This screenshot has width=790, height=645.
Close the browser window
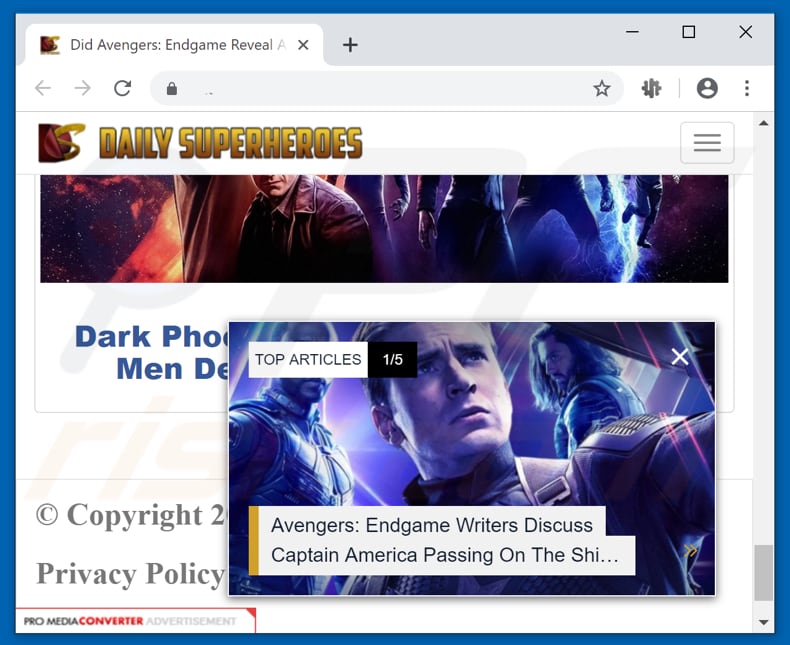click(746, 32)
